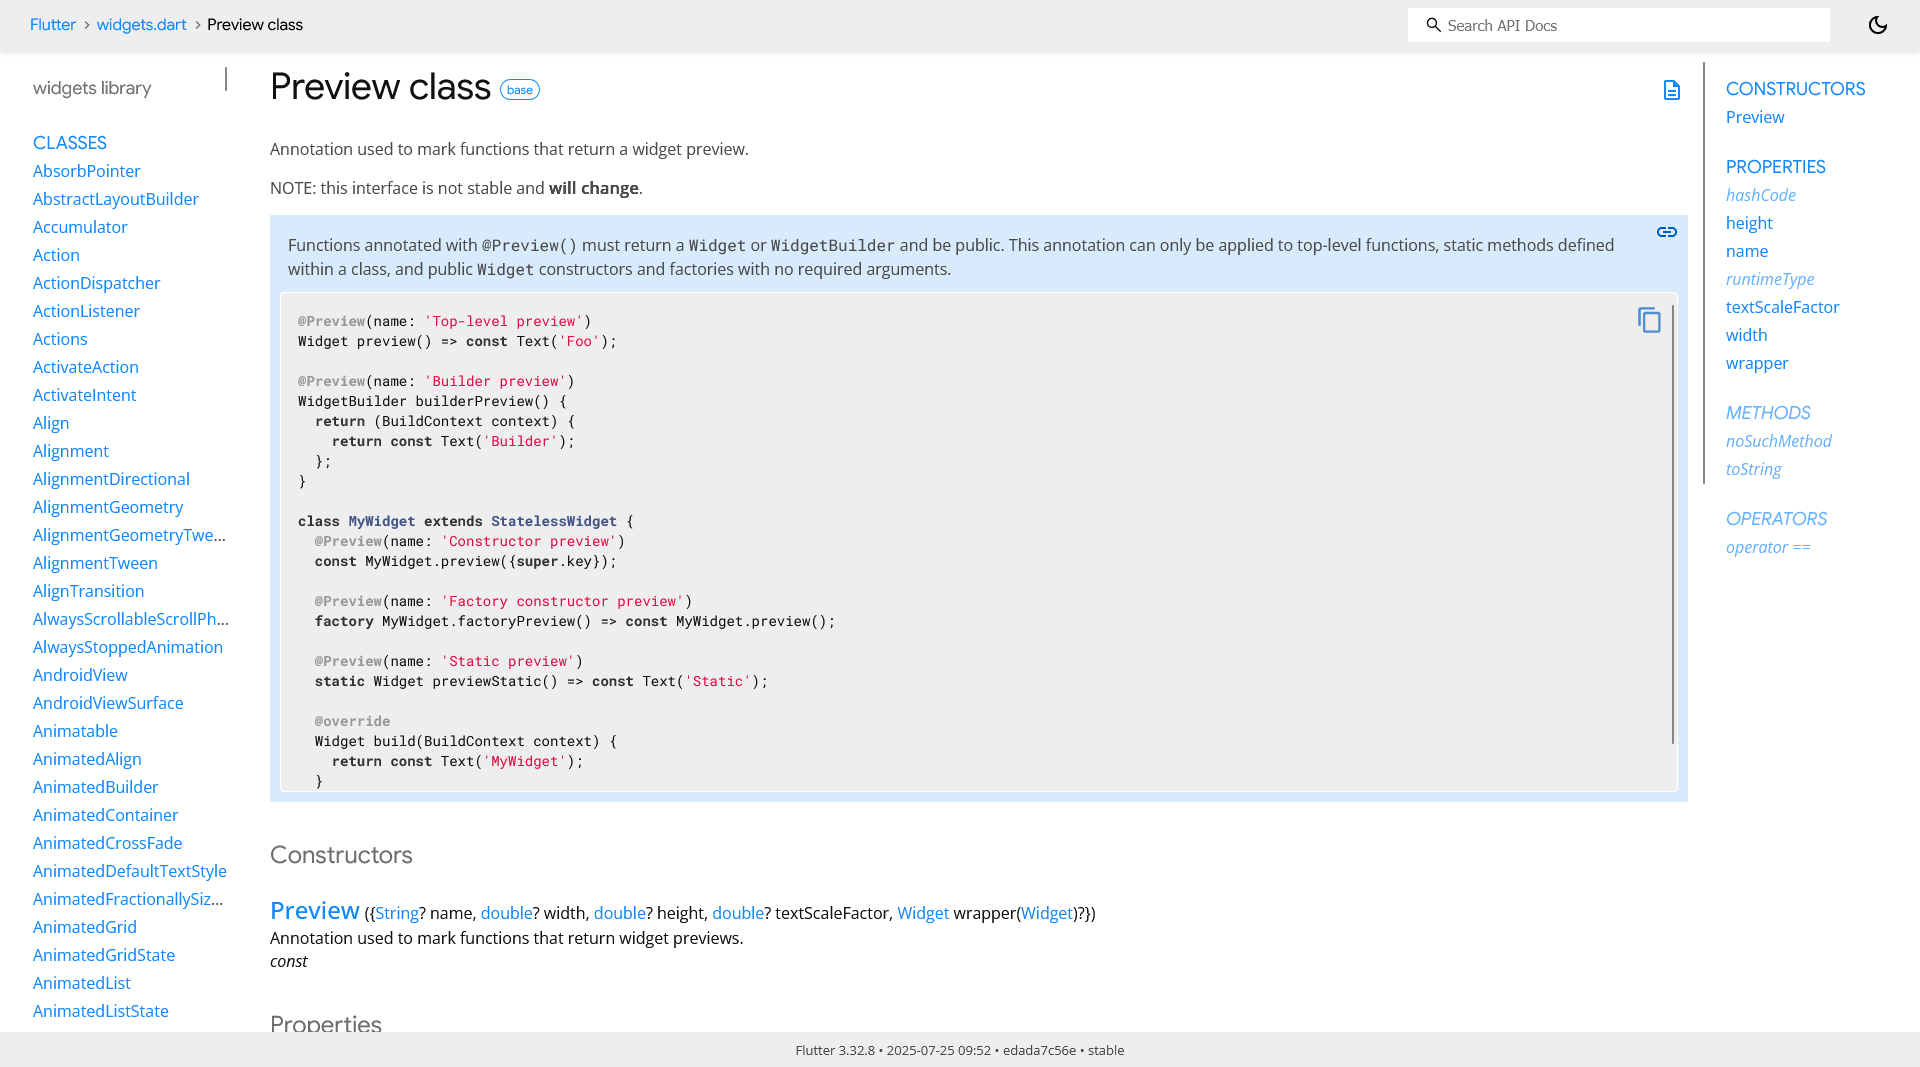
Task: Copy the code sample to clipboard
Action: tap(1649, 320)
